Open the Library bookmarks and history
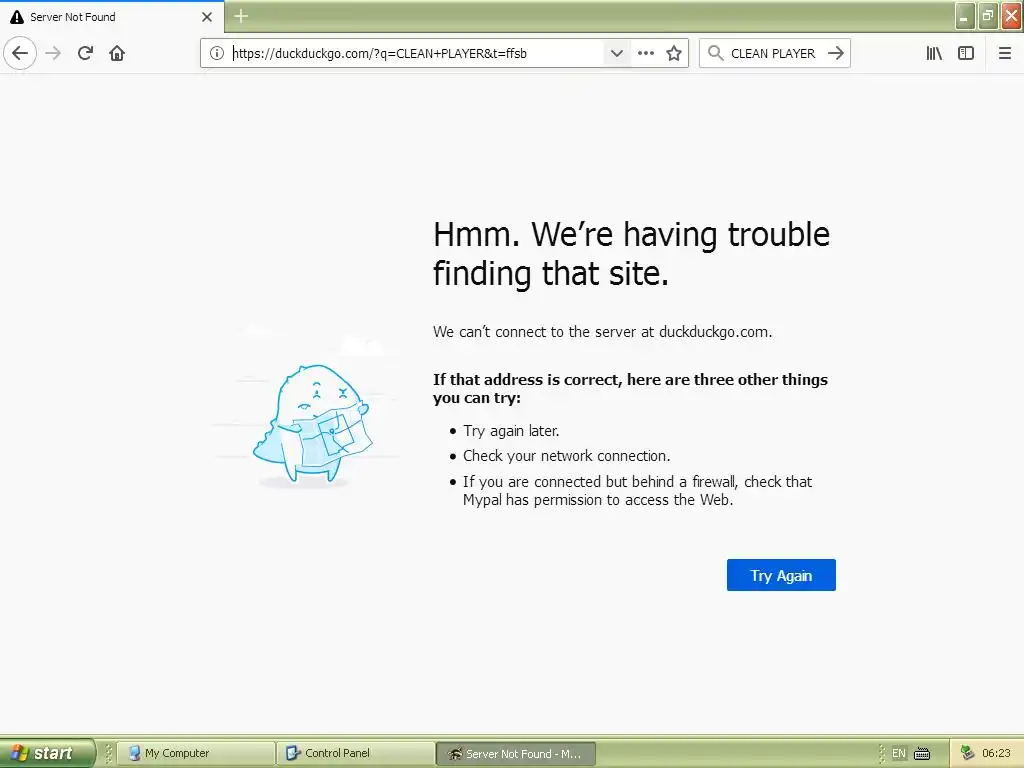 [934, 53]
